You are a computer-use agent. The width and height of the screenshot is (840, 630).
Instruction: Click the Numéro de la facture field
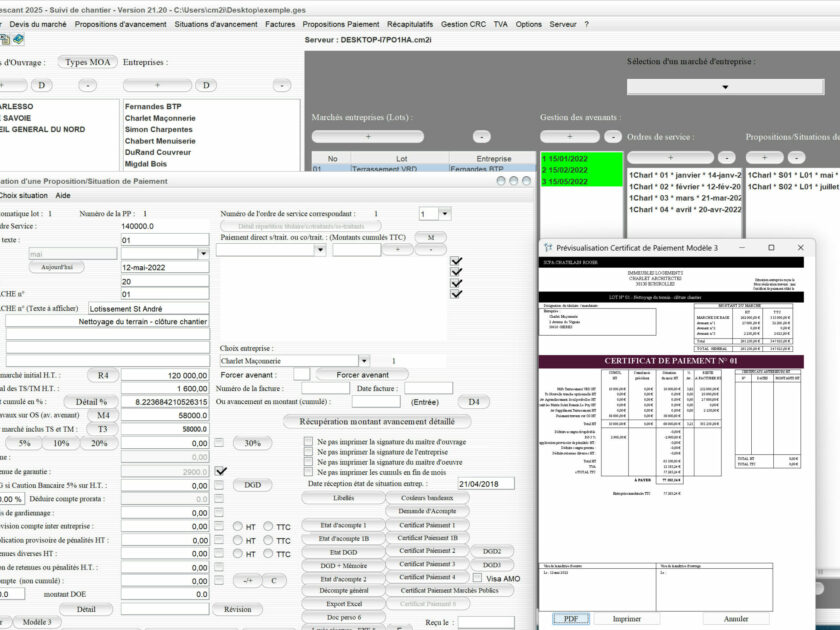pyautogui.click(x=325, y=388)
